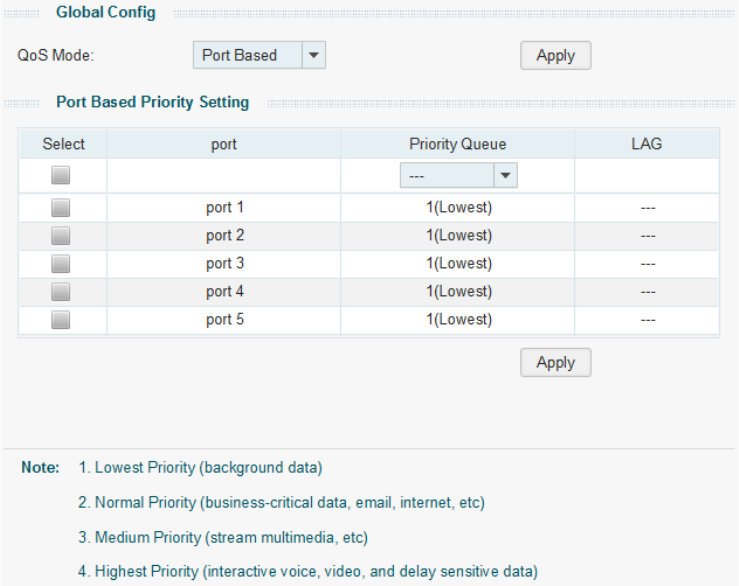Screen dimensions: 739x586
Task: Click the LAG cell for port 5
Action: point(647,320)
